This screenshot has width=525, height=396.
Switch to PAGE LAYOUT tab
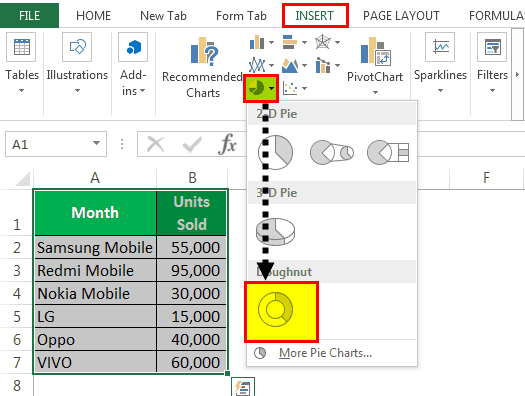[401, 16]
